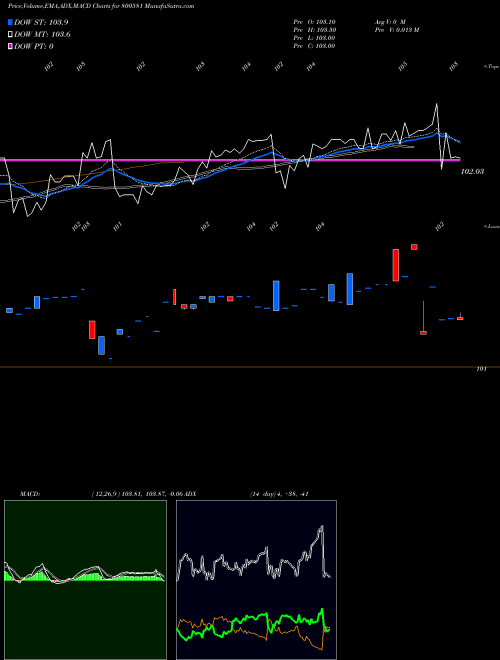
Task: Open the dark blue ADX indicator chart
Action: [256, 580]
